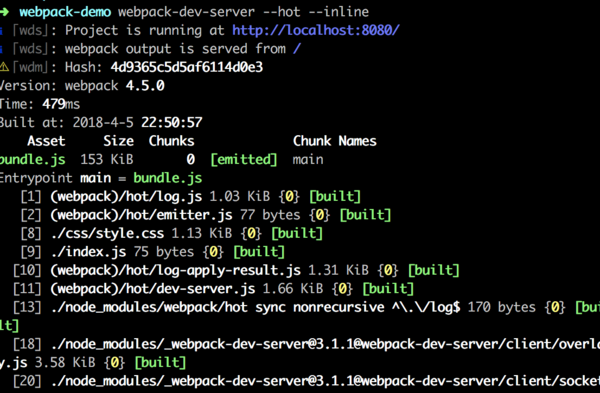Click the green [emitted] label
The height and width of the screenshot is (393, 600).
244,160
